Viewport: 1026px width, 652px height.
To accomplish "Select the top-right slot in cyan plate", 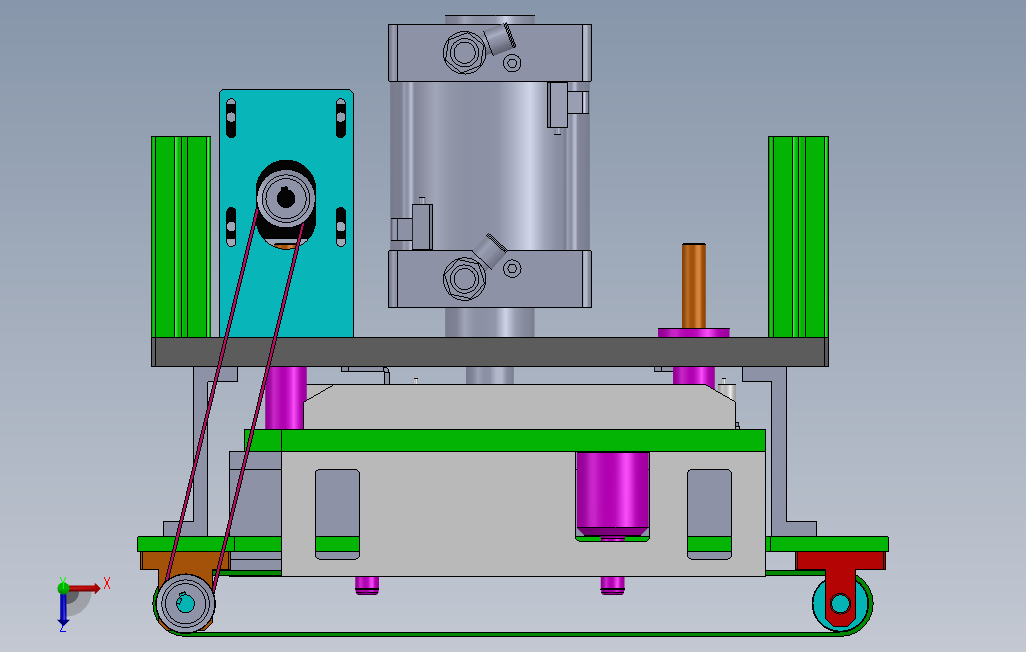I will click(x=341, y=118).
